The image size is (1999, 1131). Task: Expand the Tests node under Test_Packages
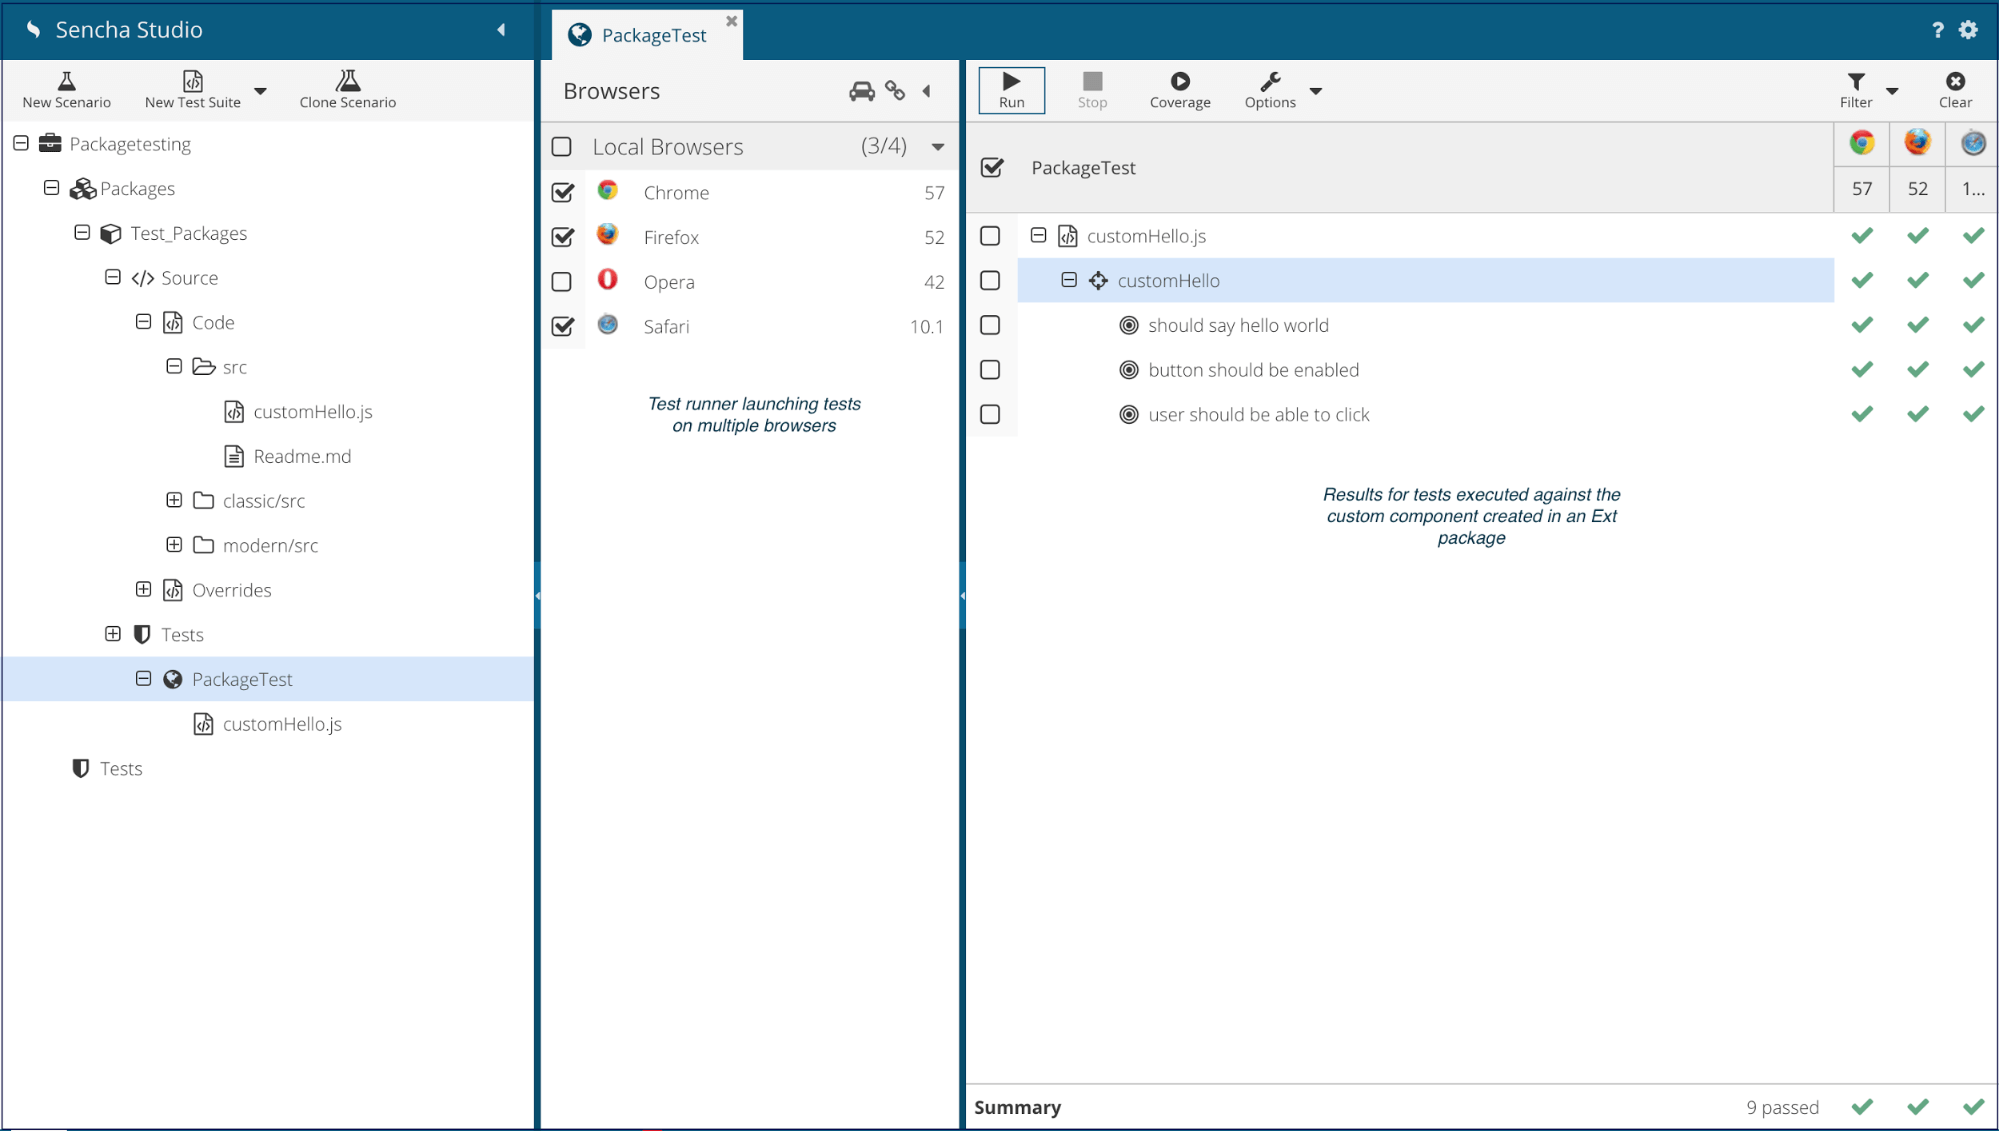tap(113, 634)
